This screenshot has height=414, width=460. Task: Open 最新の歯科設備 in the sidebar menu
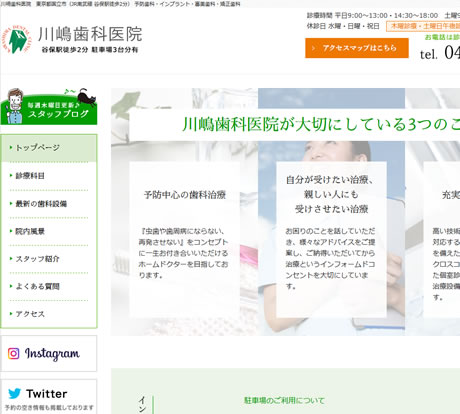49,204
